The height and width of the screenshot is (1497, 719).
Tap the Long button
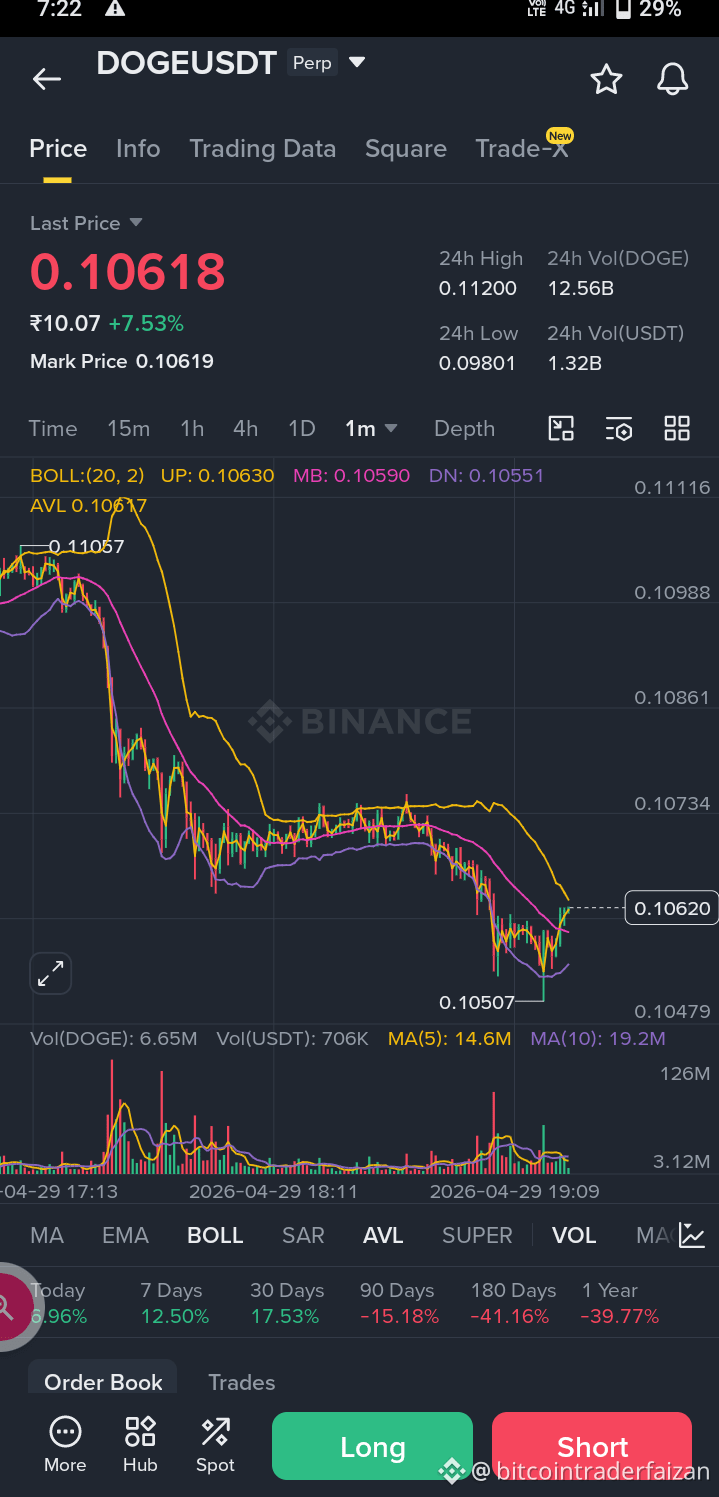click(x=372, y=1446)
